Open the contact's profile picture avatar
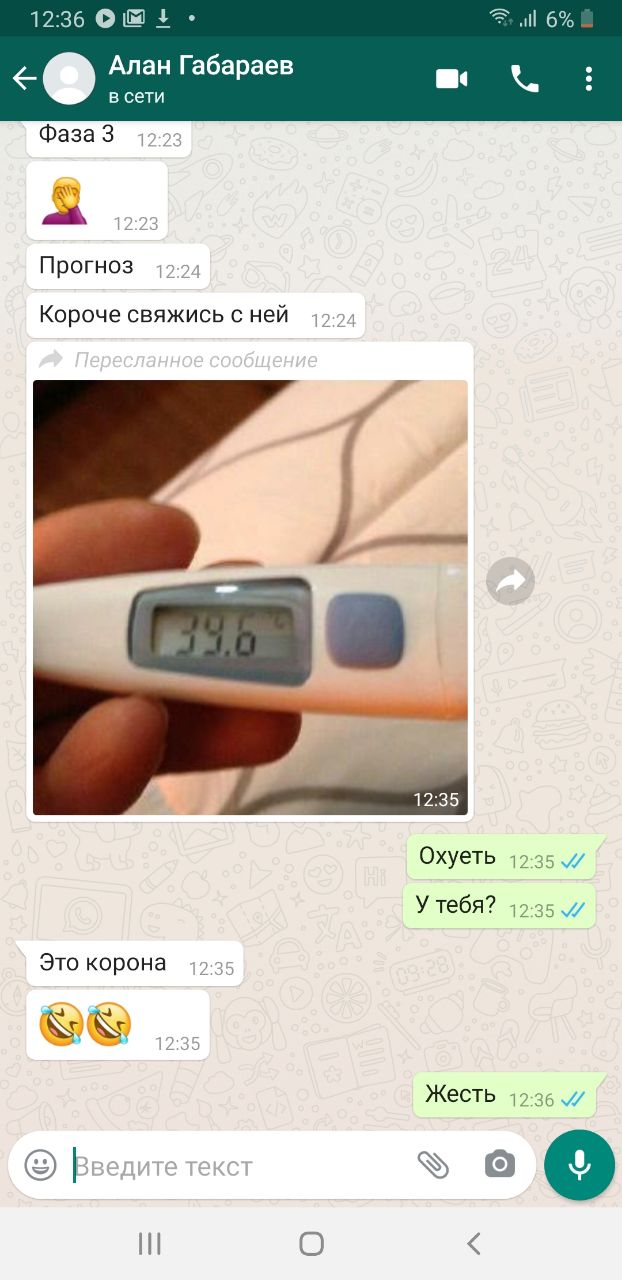622x1280 pixels. tap(70, 79)
